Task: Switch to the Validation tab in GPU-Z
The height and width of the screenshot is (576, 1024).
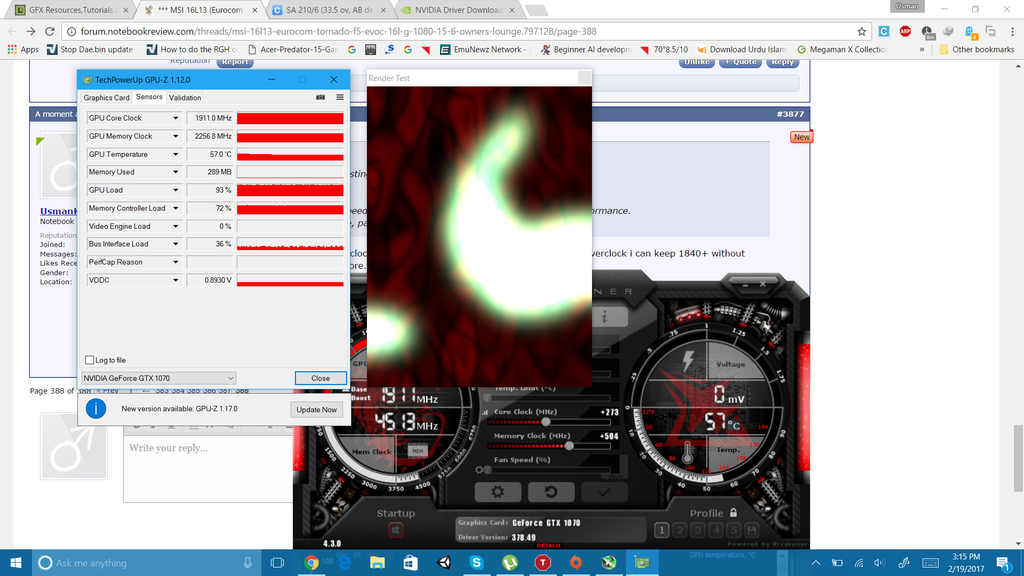Action: tap(185, 97)
